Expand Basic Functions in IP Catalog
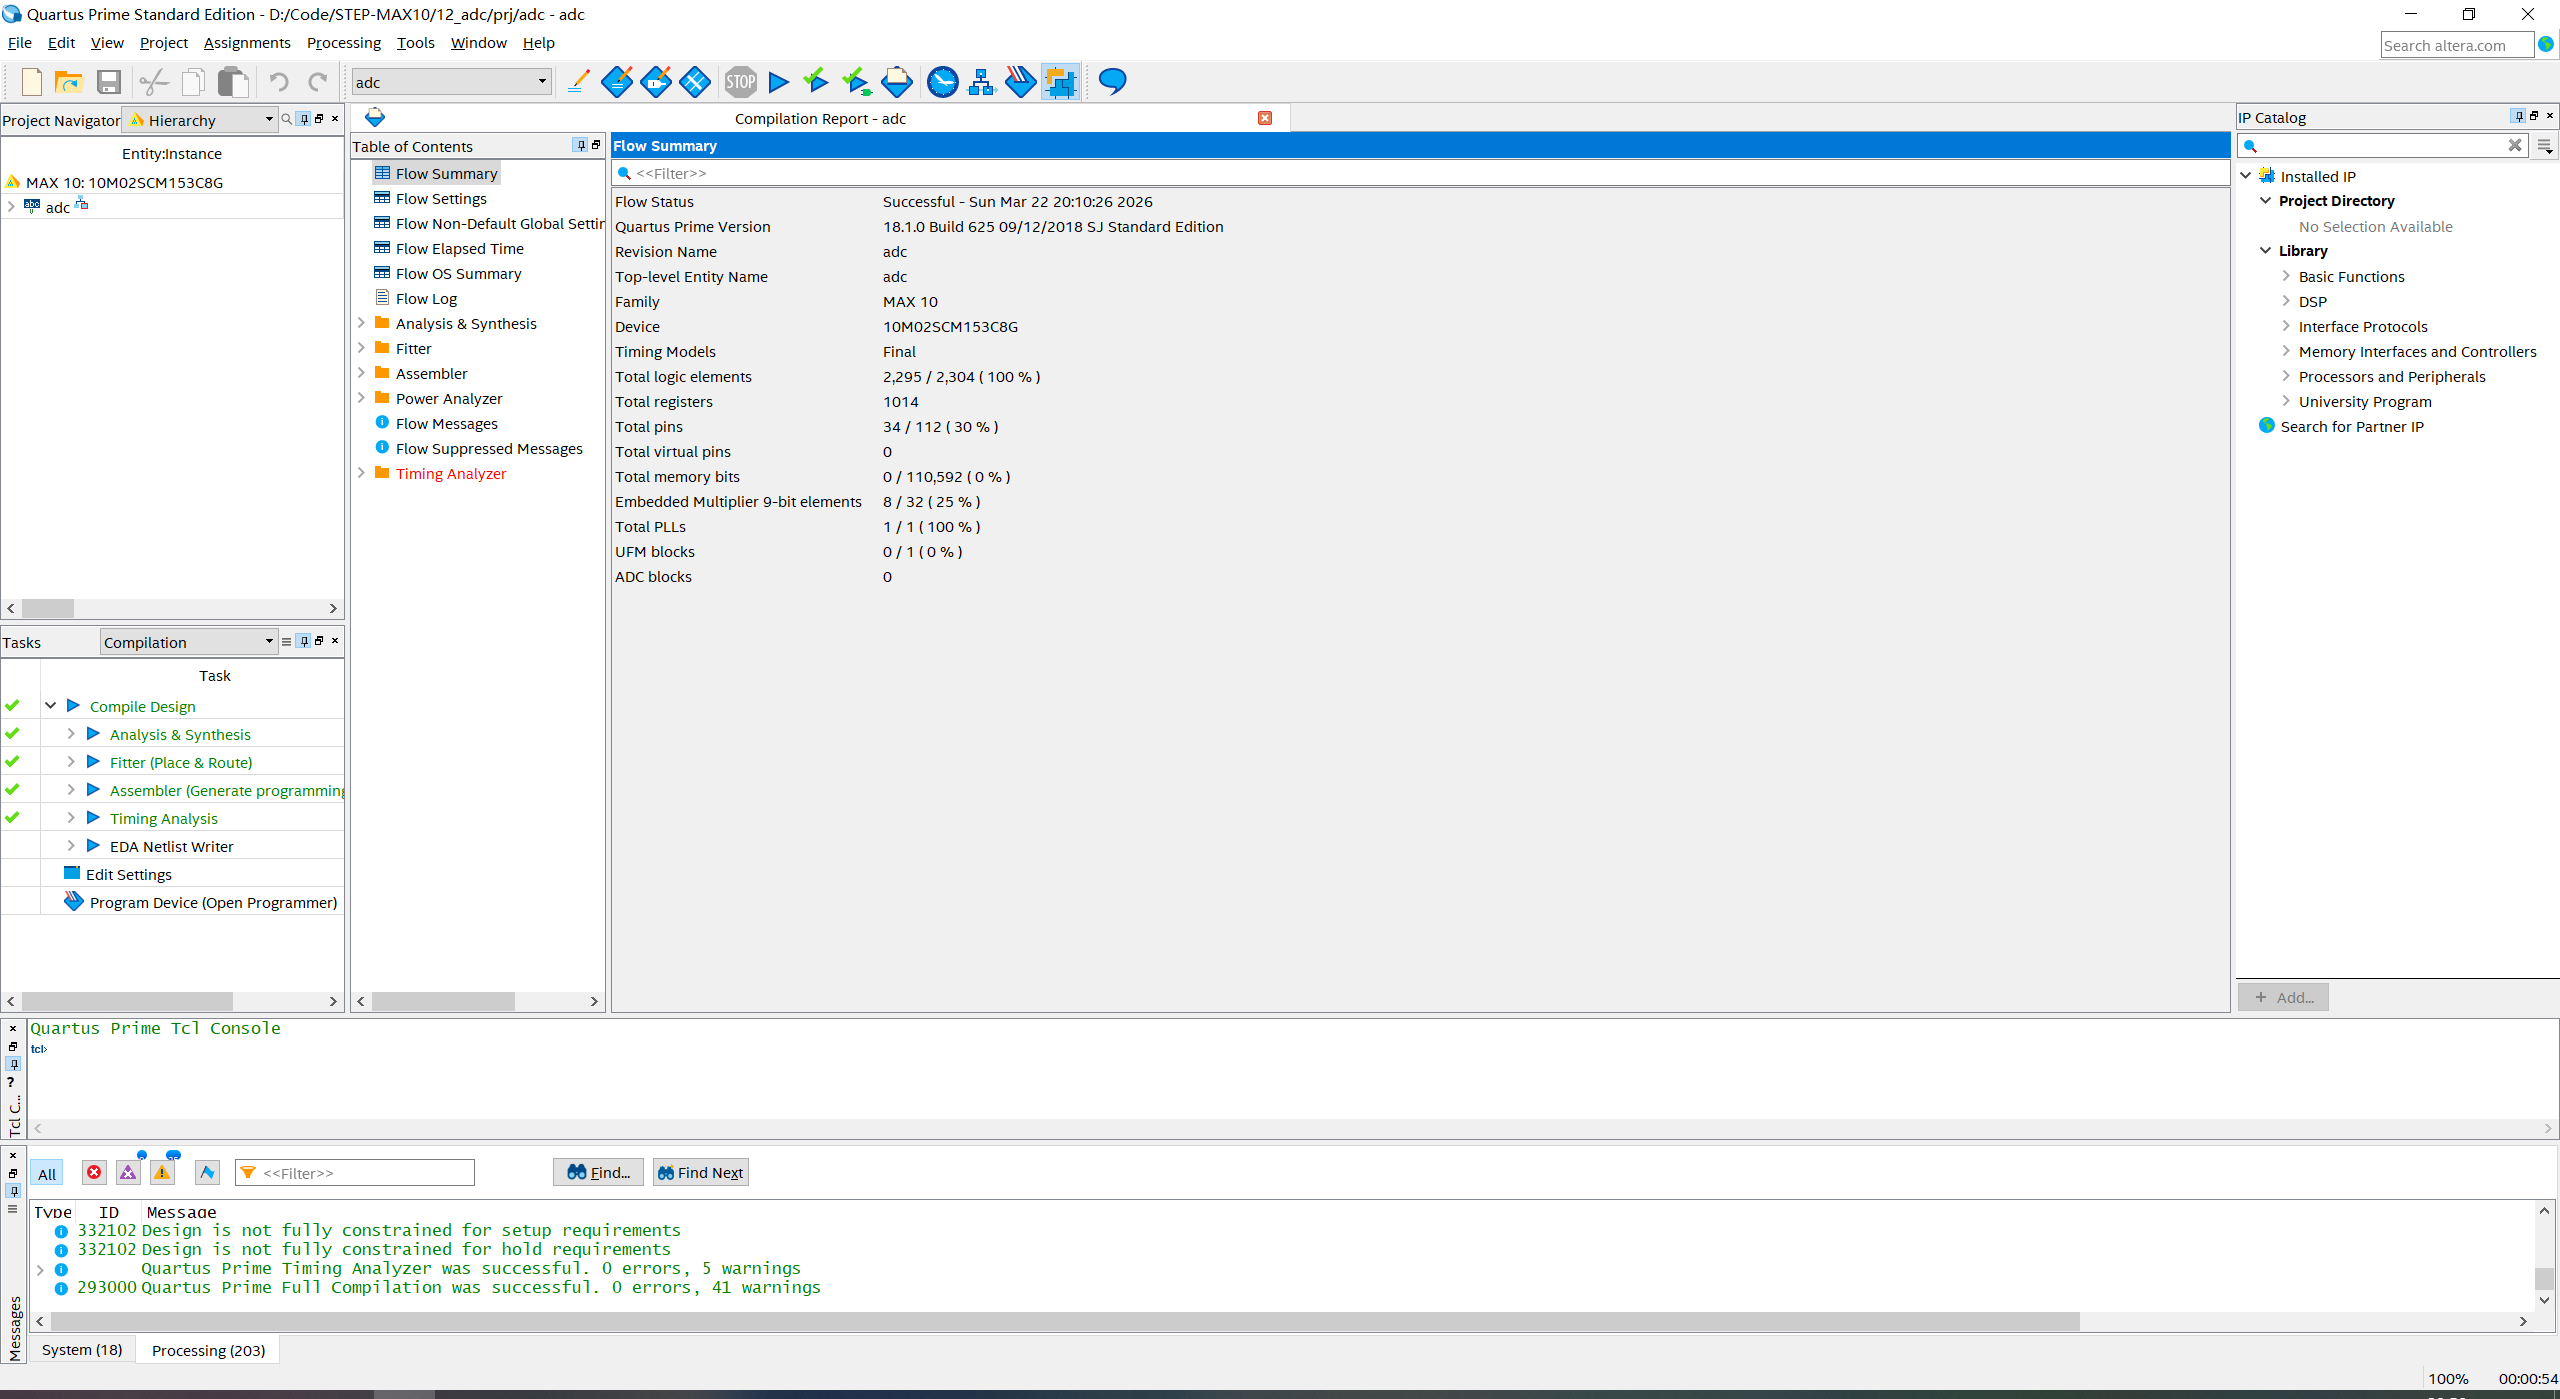Viewport: 2560px width, 1399px height. (2285, 276)
